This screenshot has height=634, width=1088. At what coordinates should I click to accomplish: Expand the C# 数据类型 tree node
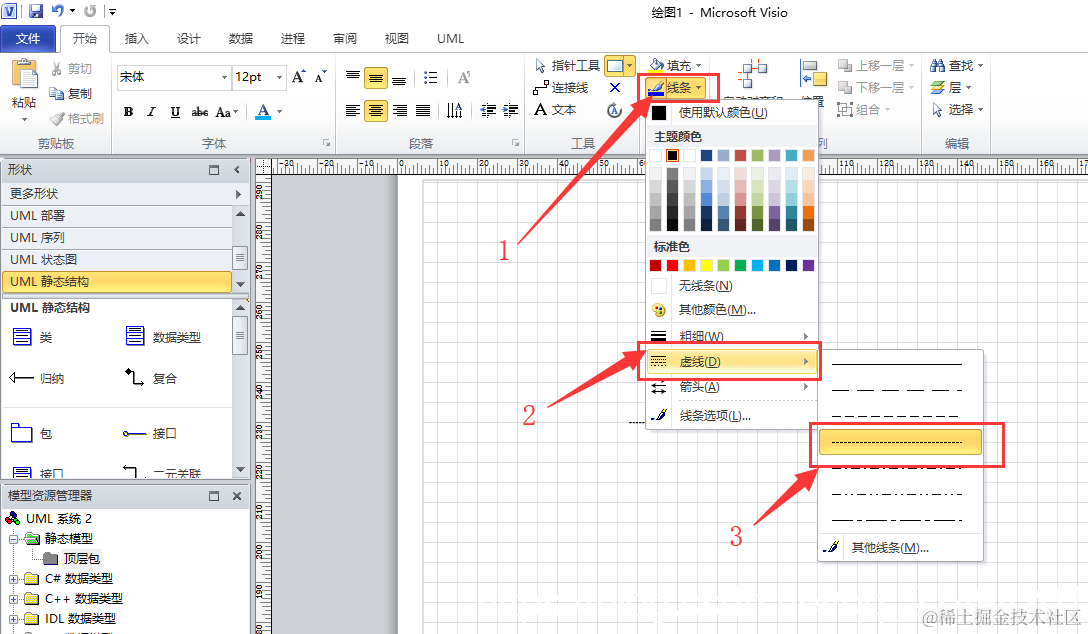pos(13,579)
